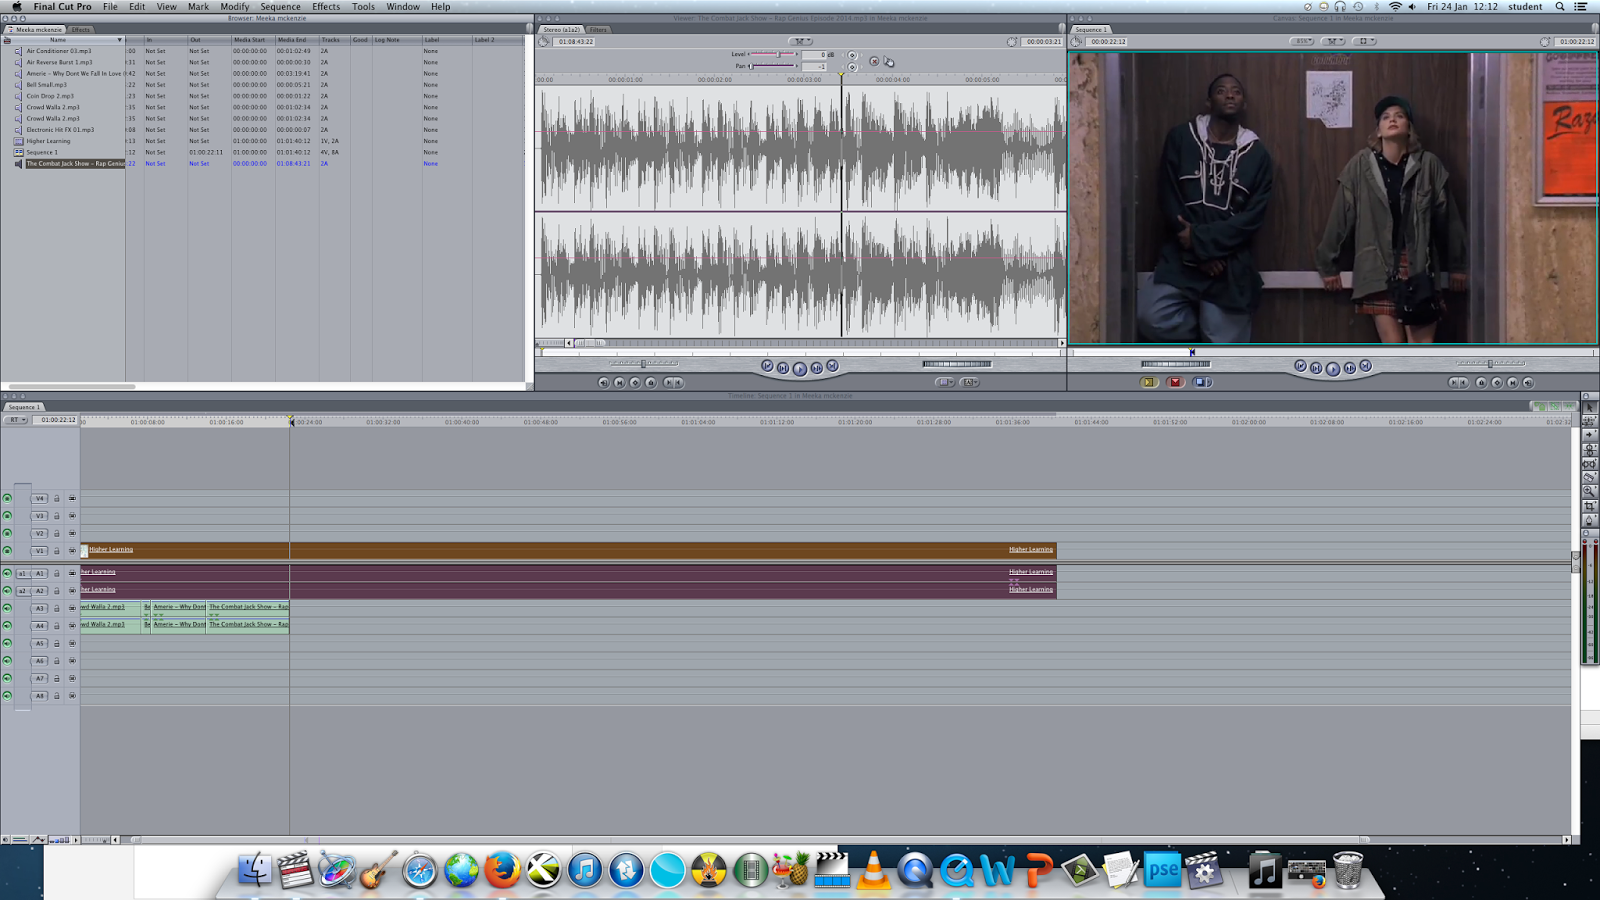Click the Play button in the Viewer
This screenshot has width=1600, height=900.
800,369
